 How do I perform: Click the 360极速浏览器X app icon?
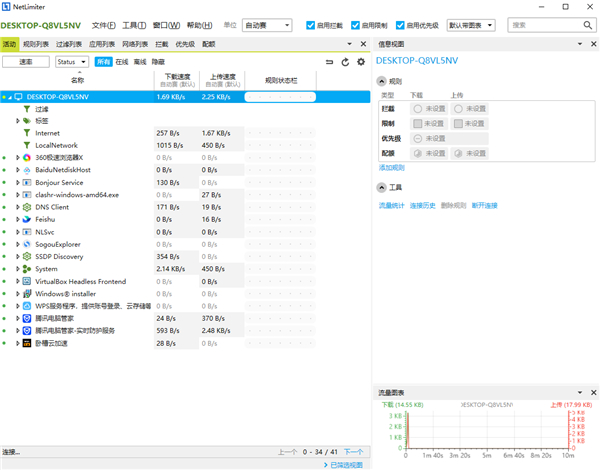pyautogui.click(x=27, y=157)
